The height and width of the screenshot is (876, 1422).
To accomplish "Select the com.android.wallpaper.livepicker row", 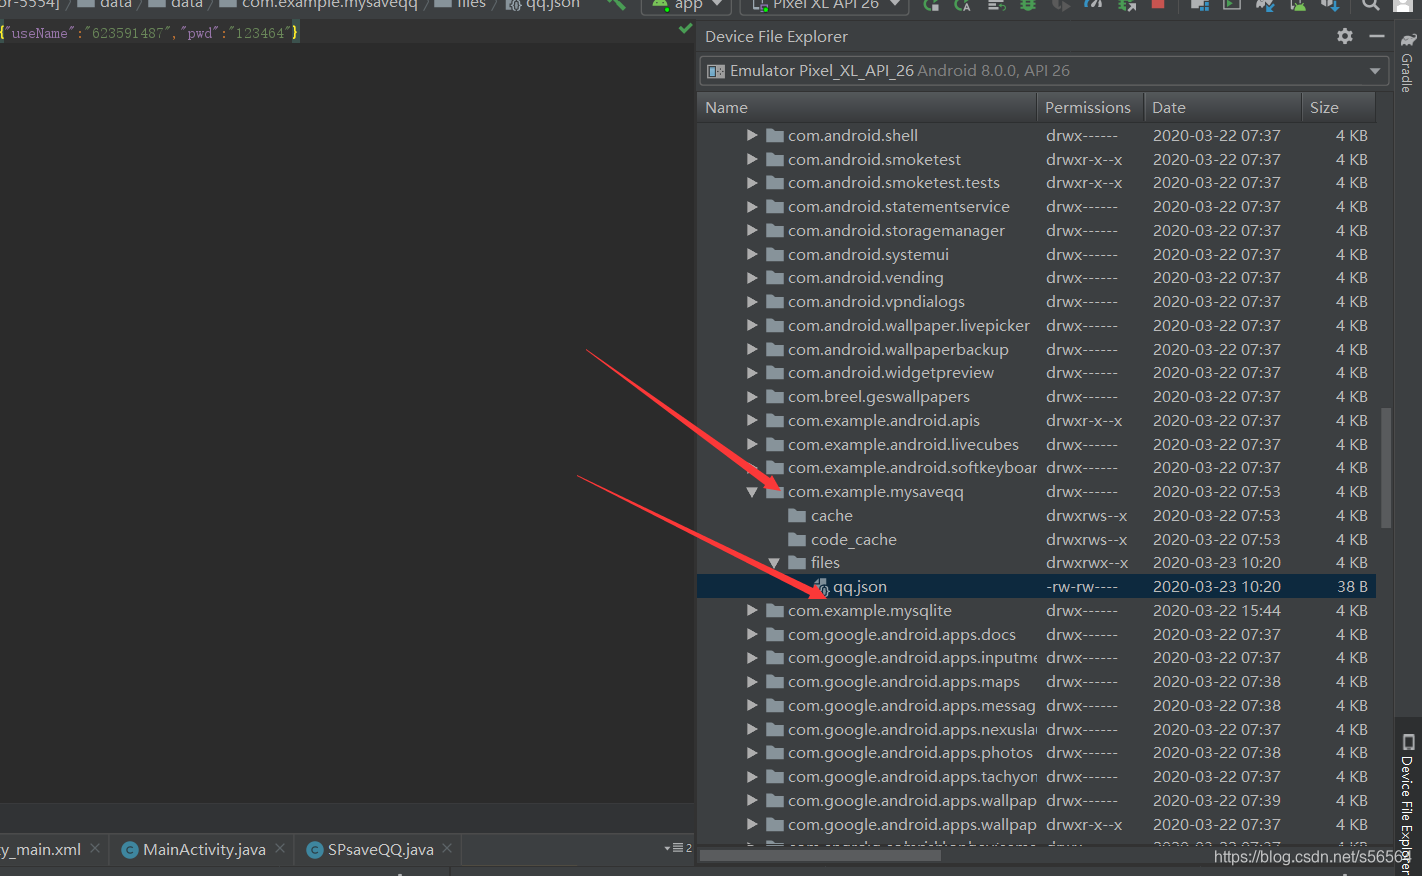I will point(1036,326).
